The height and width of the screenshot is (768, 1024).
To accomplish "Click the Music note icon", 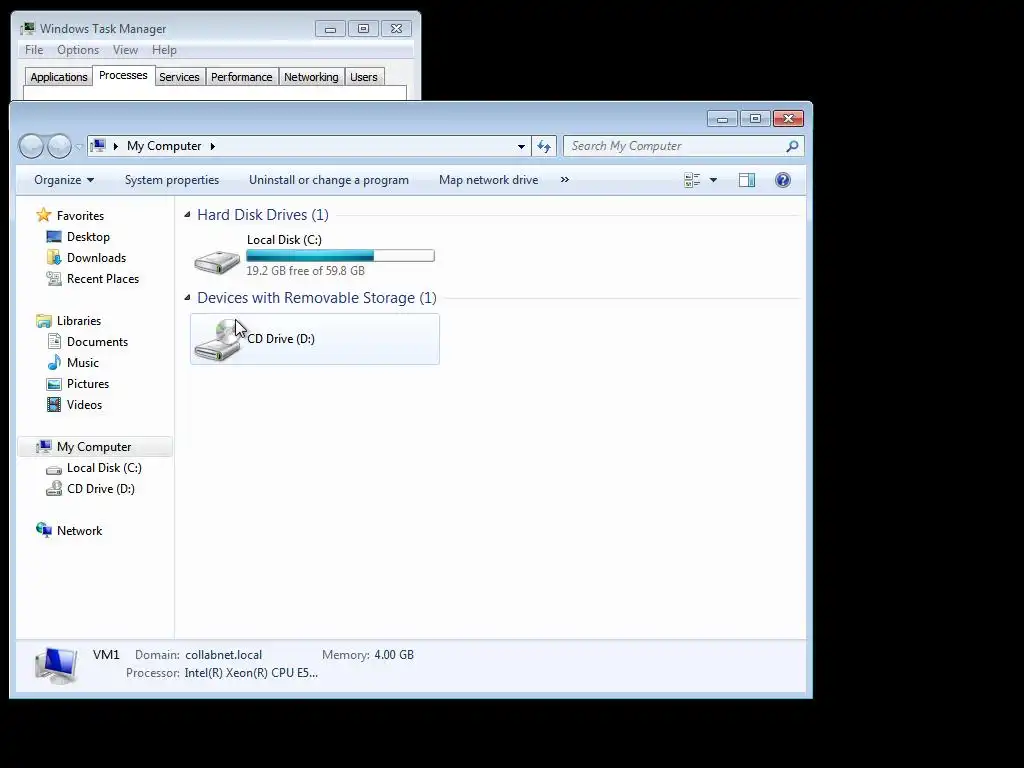I will point(54,362).
